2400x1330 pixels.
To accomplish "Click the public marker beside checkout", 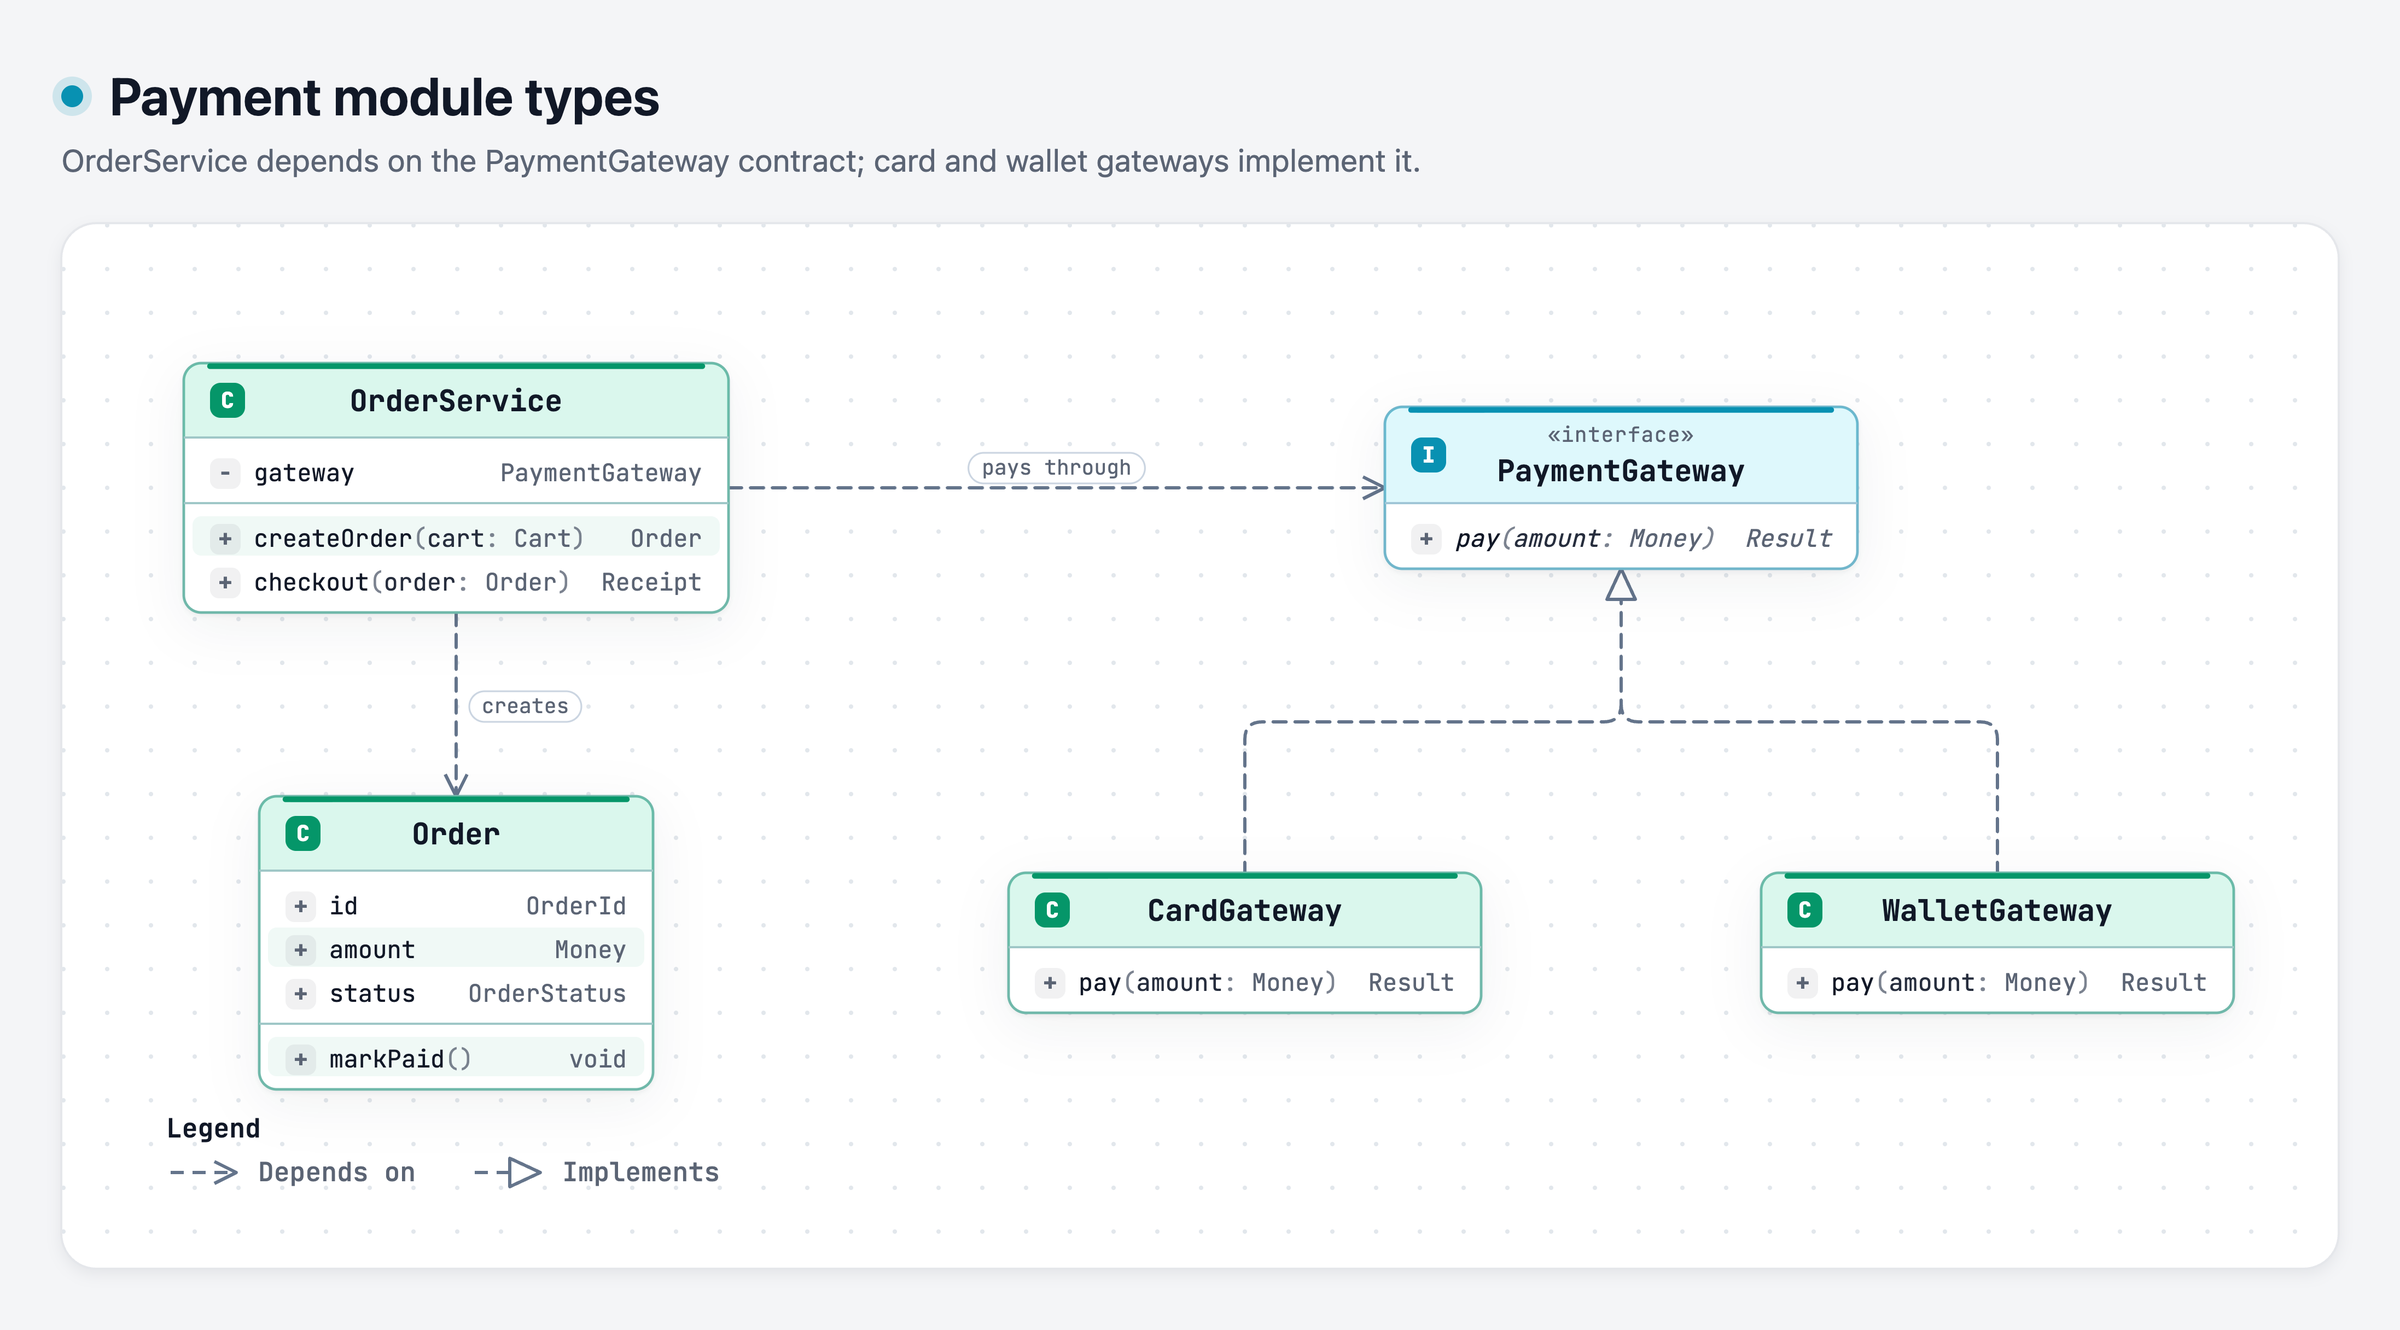I will point(226,582).
